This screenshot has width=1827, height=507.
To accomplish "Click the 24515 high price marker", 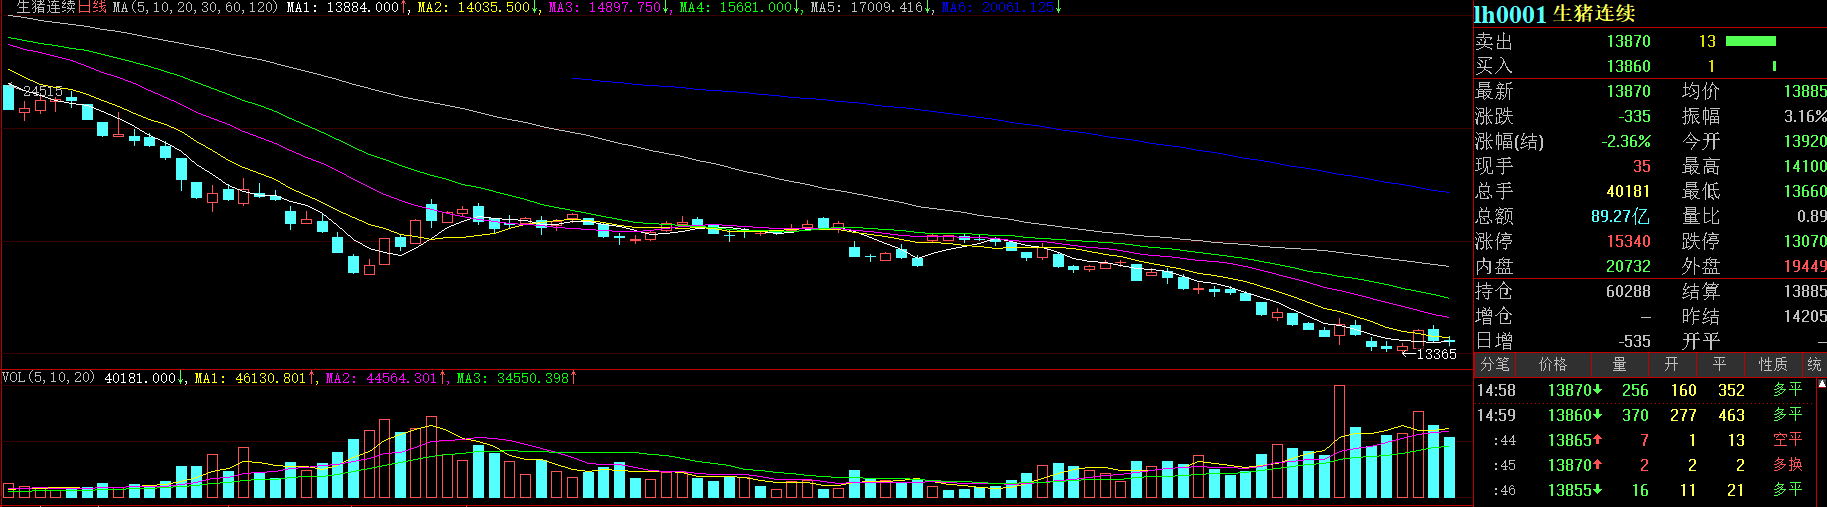I will click(42, 91).
